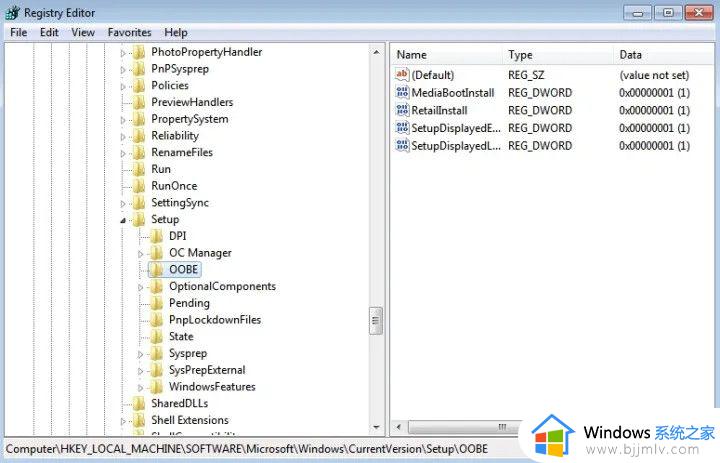Click the REG_SZ type cell

tap(526, 75)
